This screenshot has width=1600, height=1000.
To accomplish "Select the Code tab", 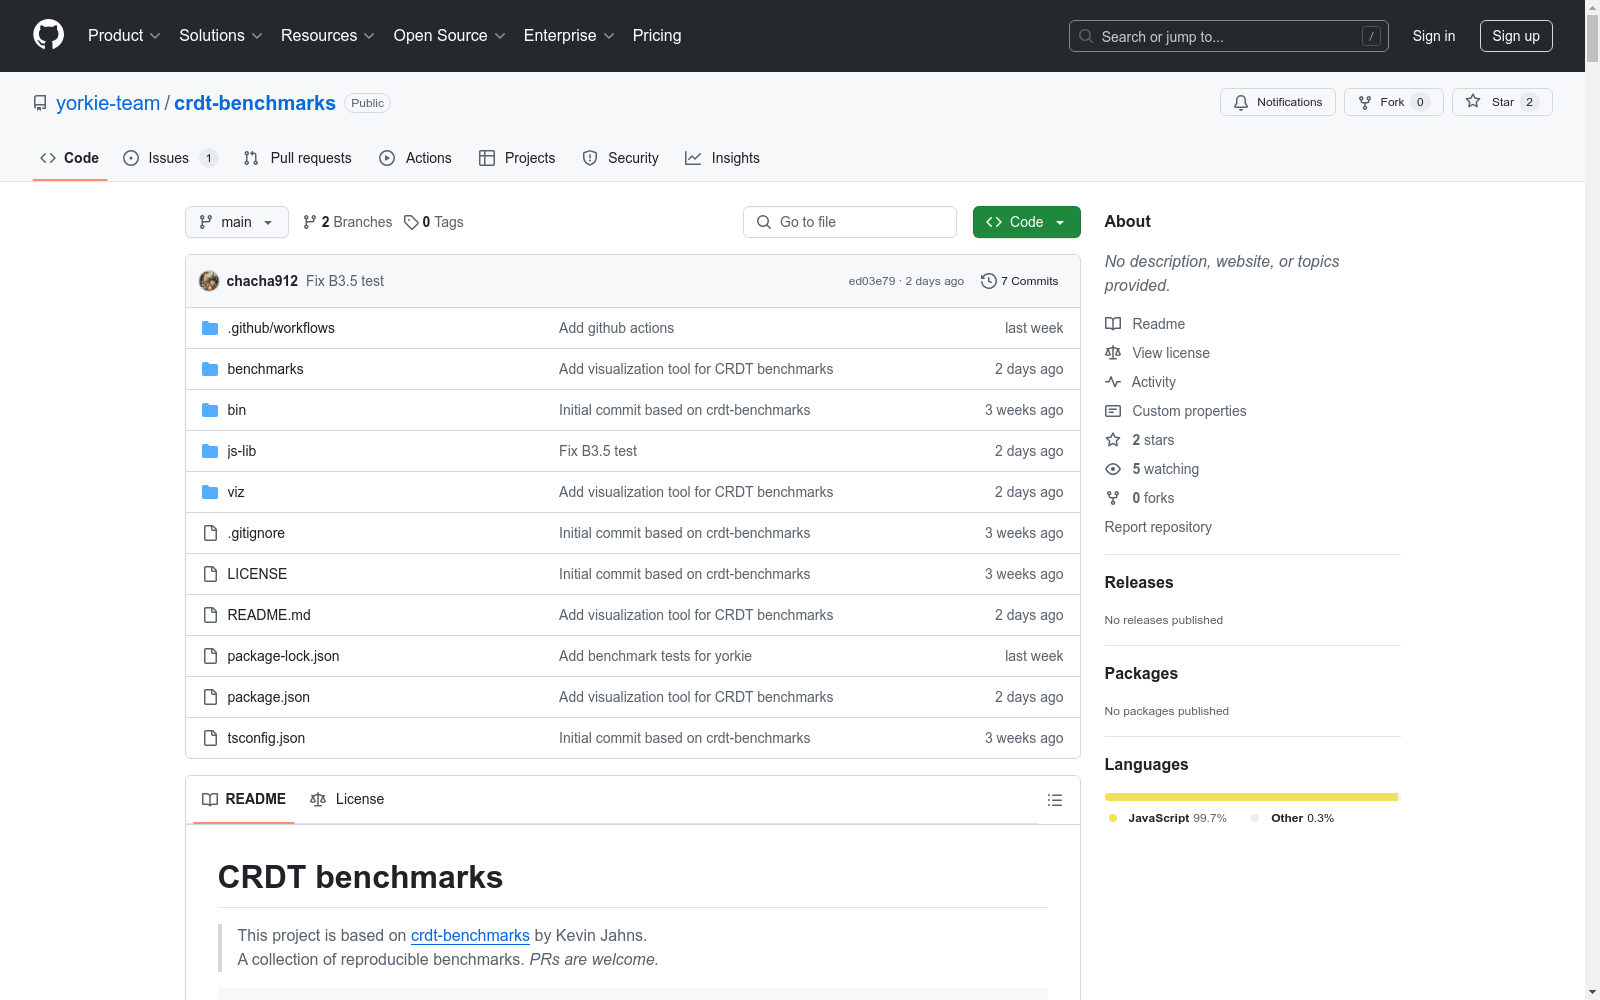I will [x=69, y=158].
